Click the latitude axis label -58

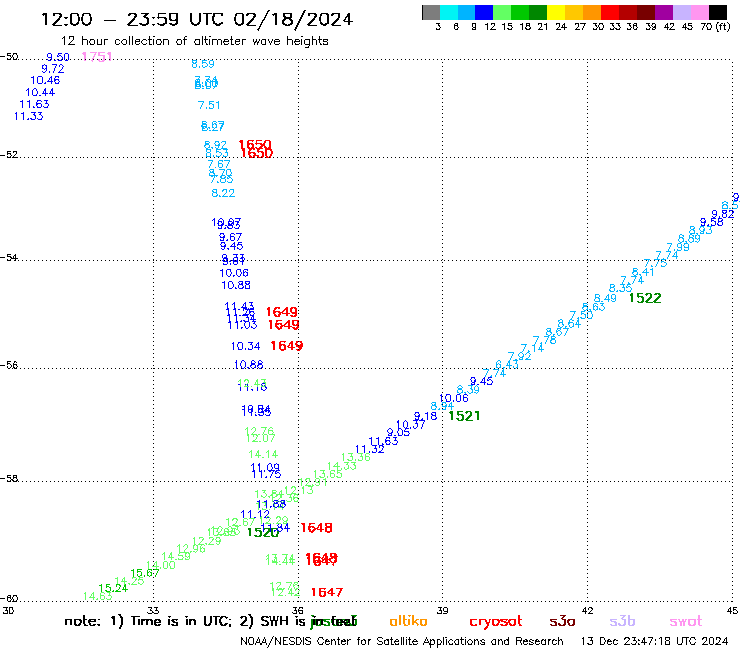tap(9, 479)
